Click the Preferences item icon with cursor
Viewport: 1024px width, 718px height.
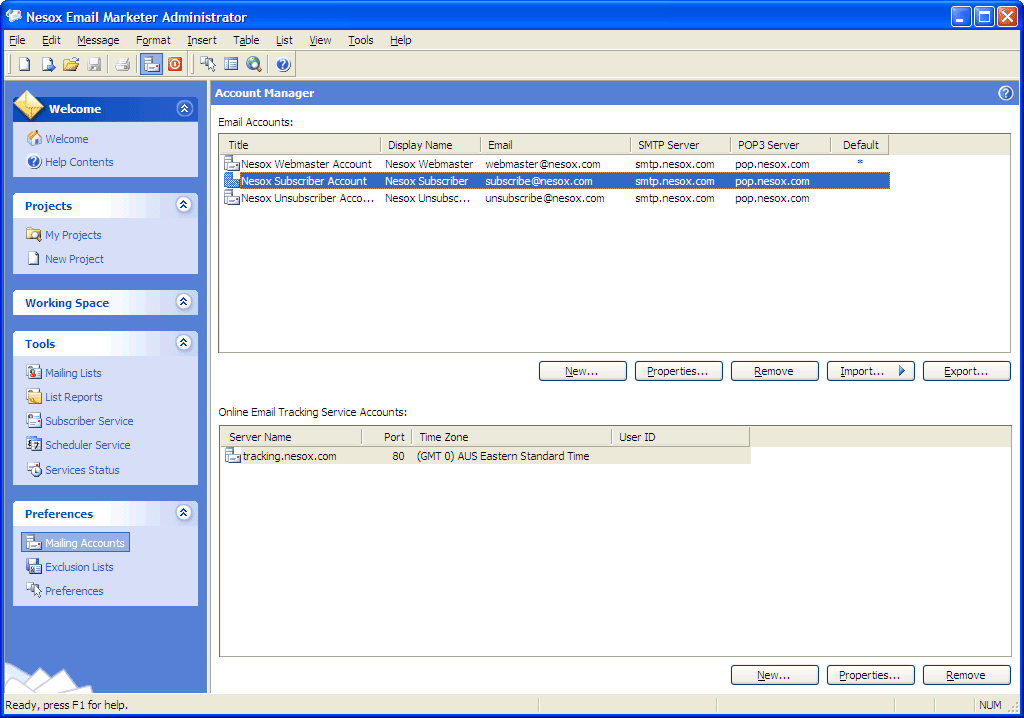(x=34, y=590)
